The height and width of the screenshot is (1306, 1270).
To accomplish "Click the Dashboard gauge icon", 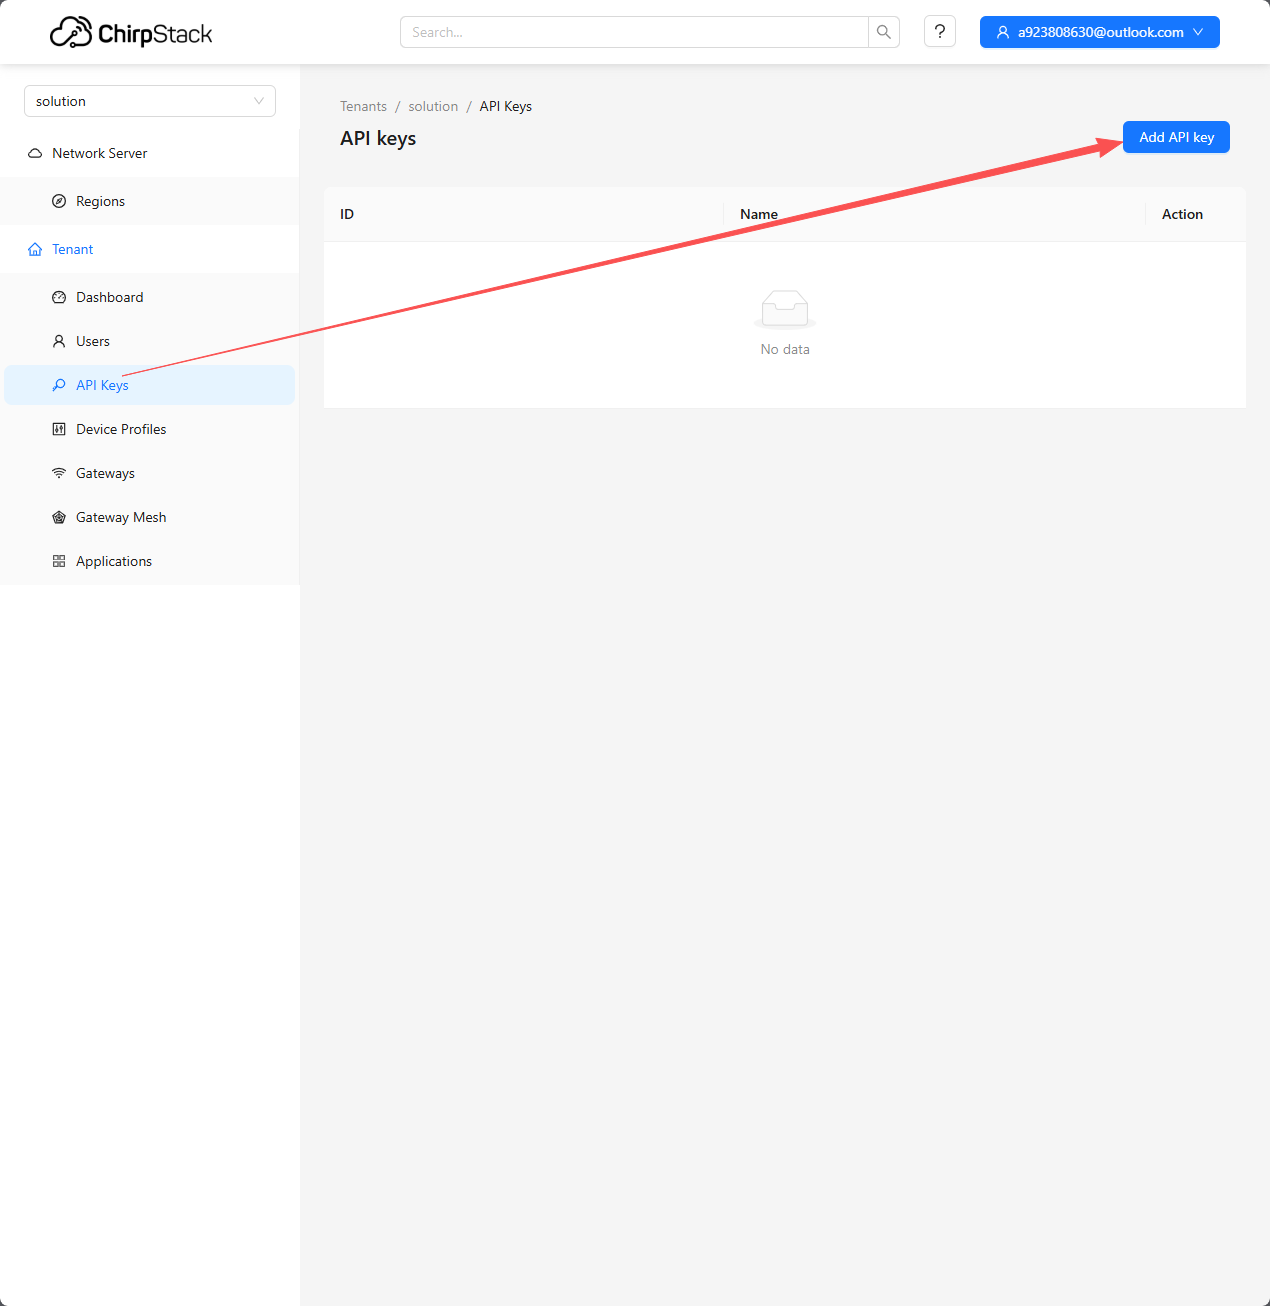I will pos(59,297).
